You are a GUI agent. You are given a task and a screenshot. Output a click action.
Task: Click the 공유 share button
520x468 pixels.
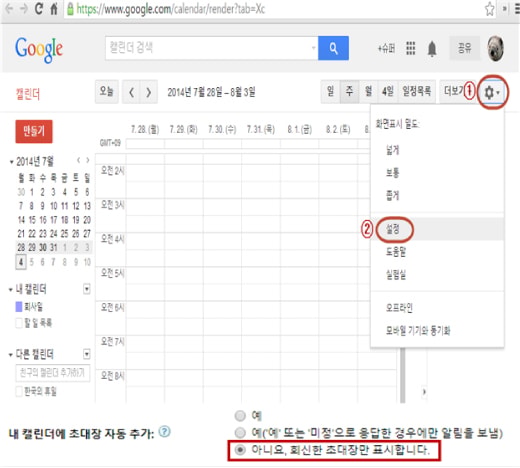point(465,48)
